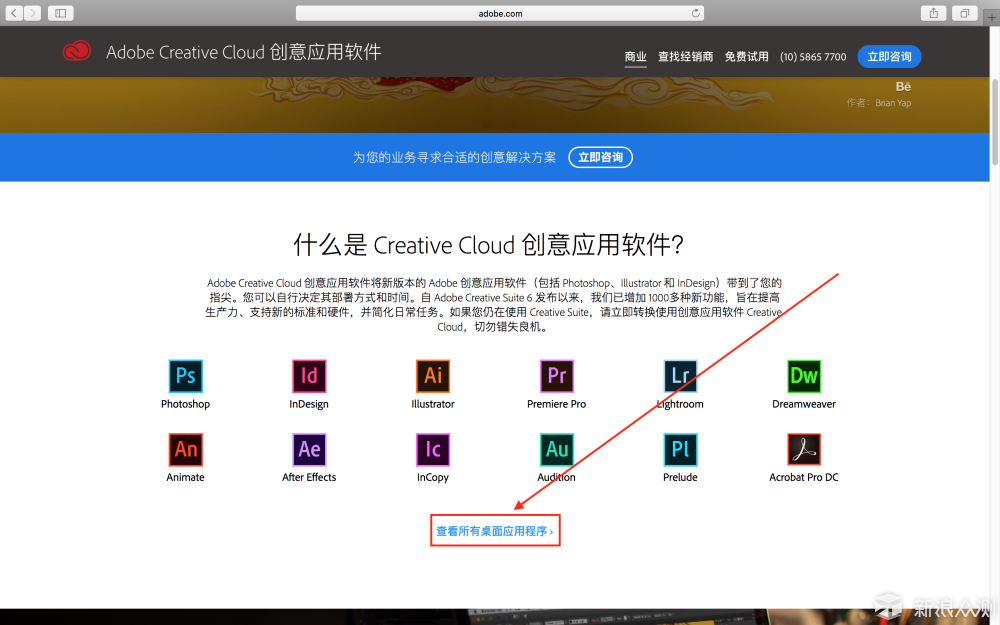Select the Dreamweaver icon
The image size is (1000, 625).
click(804, 376)
